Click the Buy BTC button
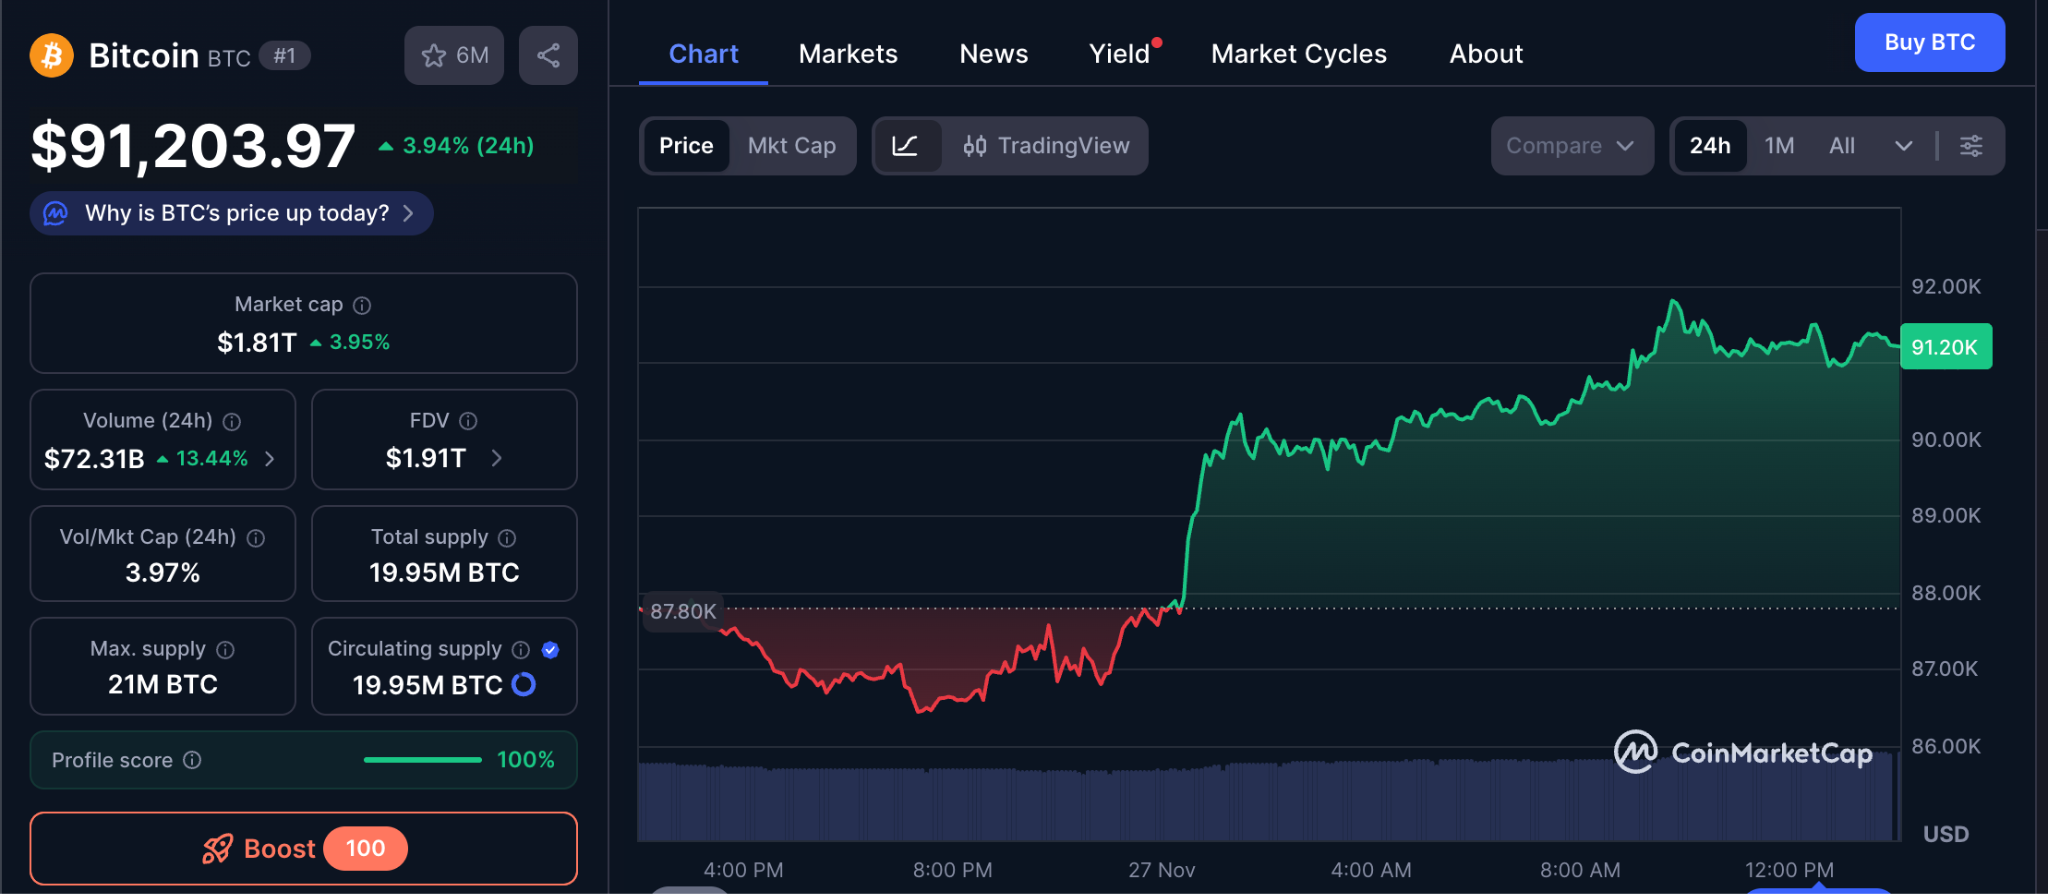The image size is (2048, 894). [1929, 43]
